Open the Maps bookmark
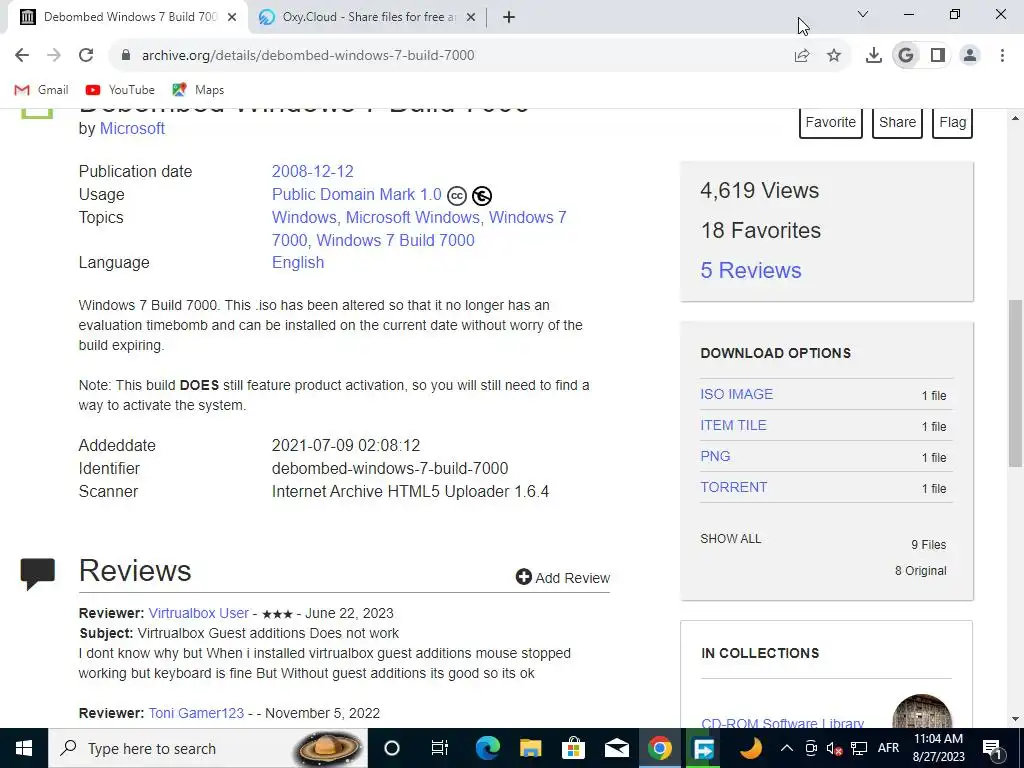This screenshot has height=768, width=1024. click(198, 90)
